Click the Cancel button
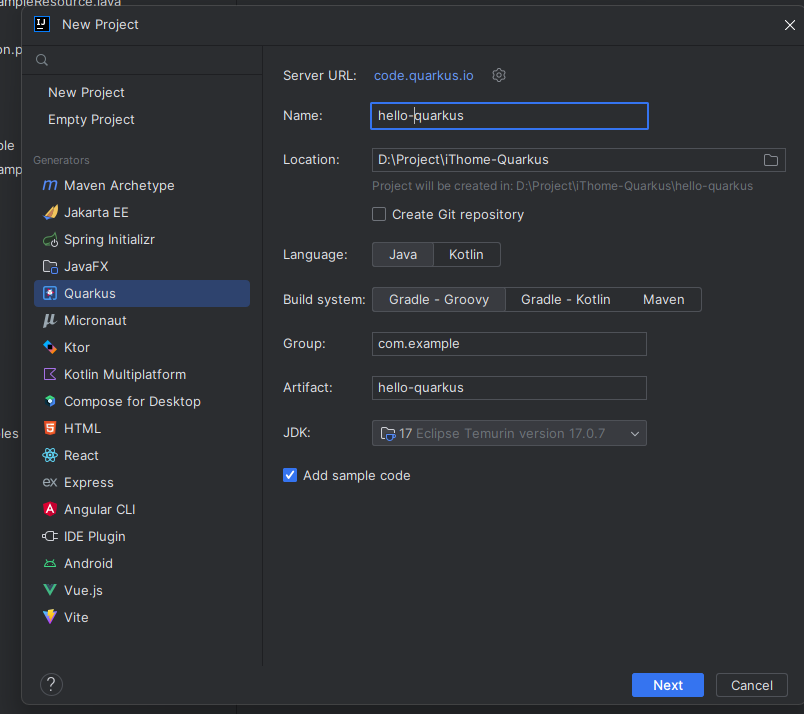The image size is (804, 714). (752, 685)
